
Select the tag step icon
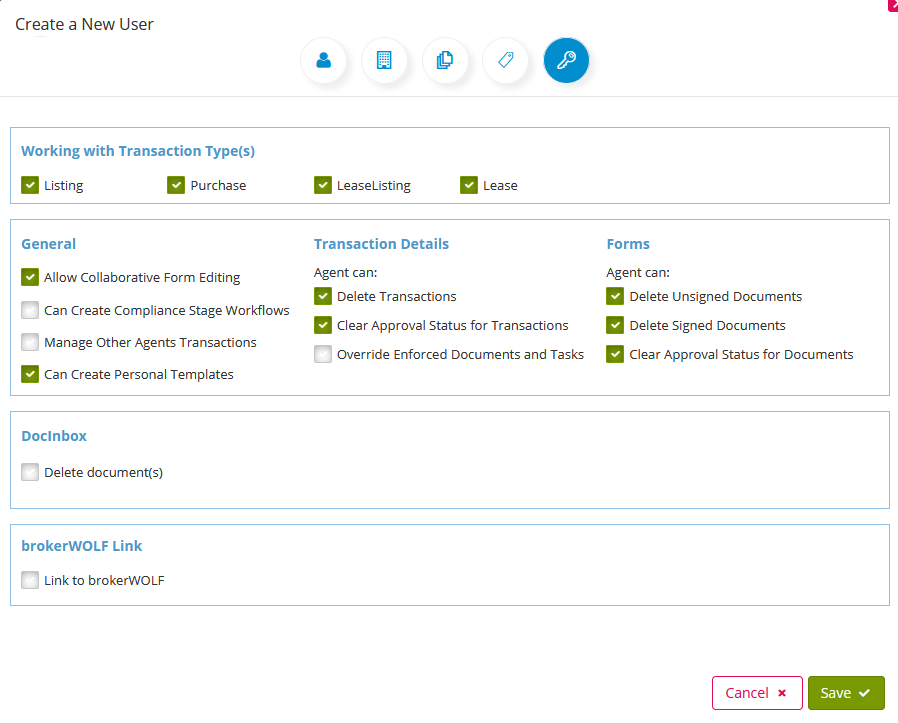click(505, 60)
